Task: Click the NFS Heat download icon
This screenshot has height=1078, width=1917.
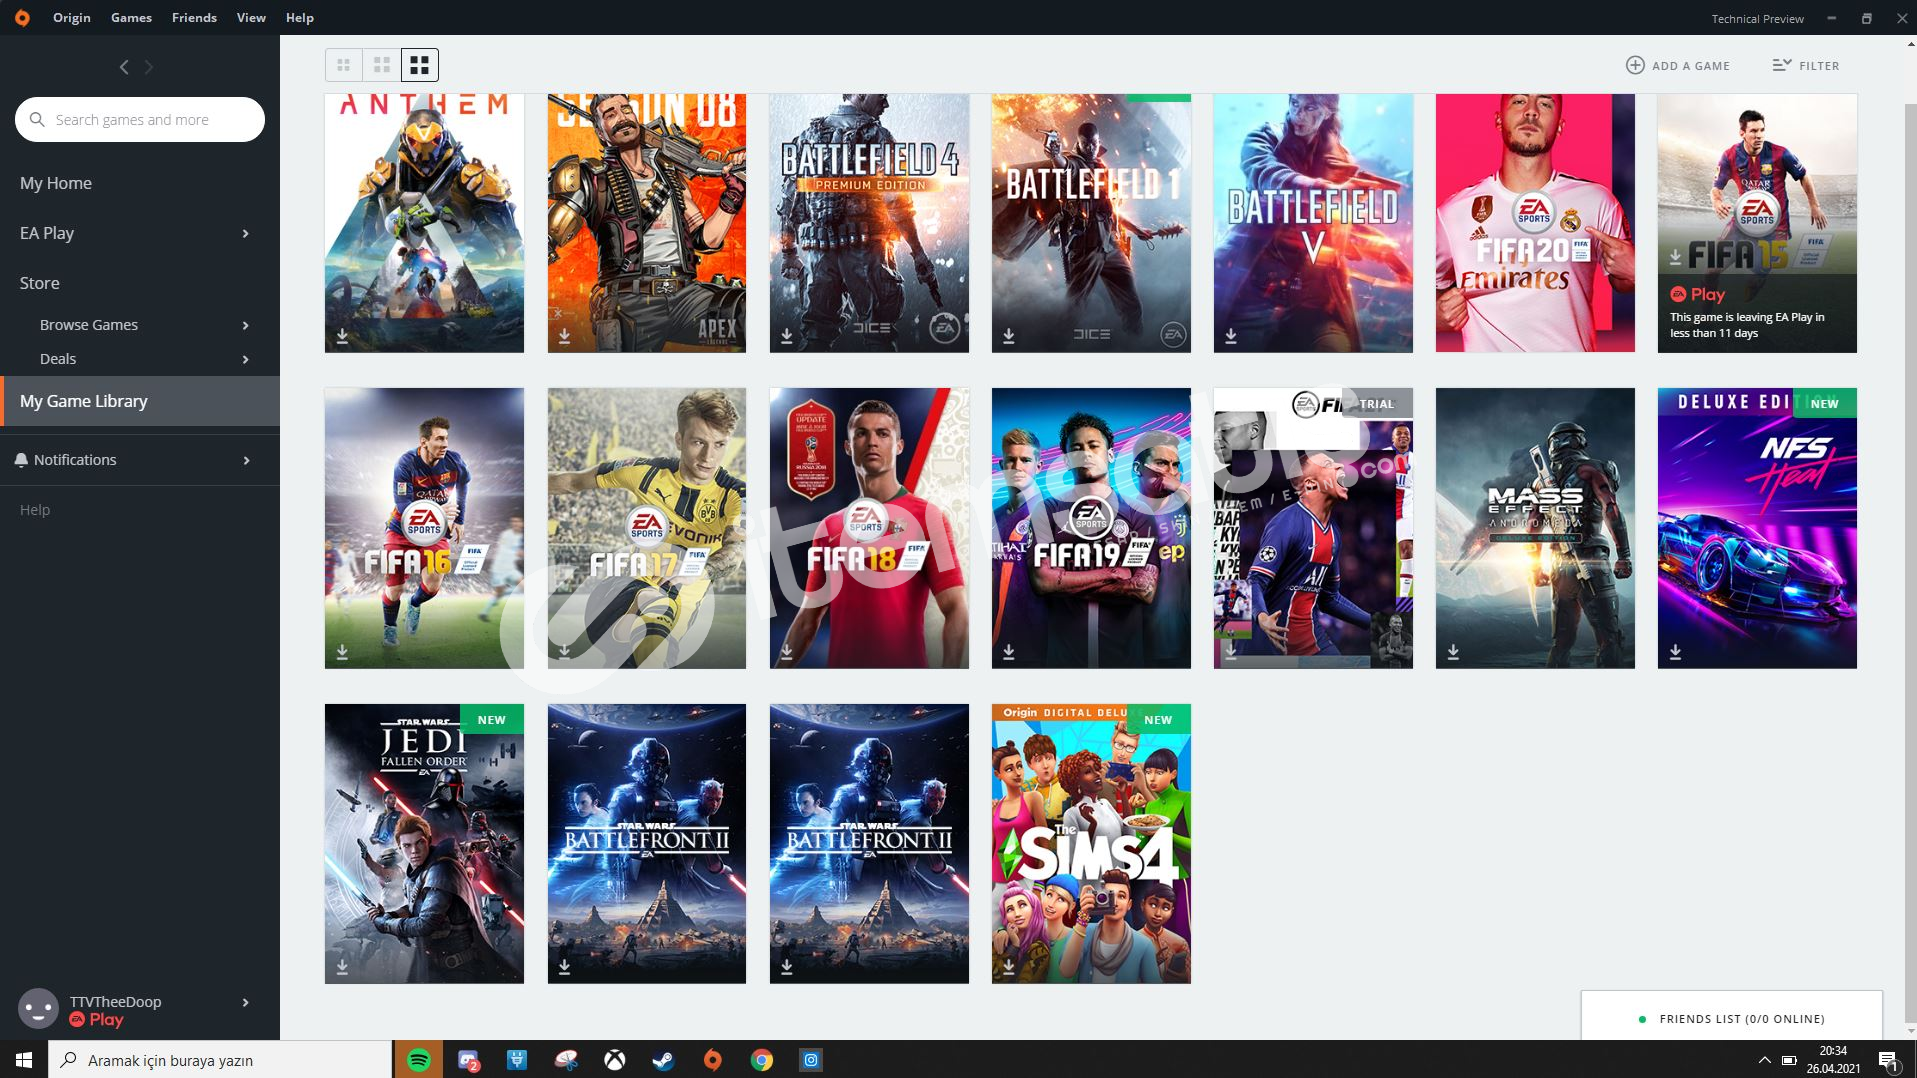Action: tap(1675, 652)
